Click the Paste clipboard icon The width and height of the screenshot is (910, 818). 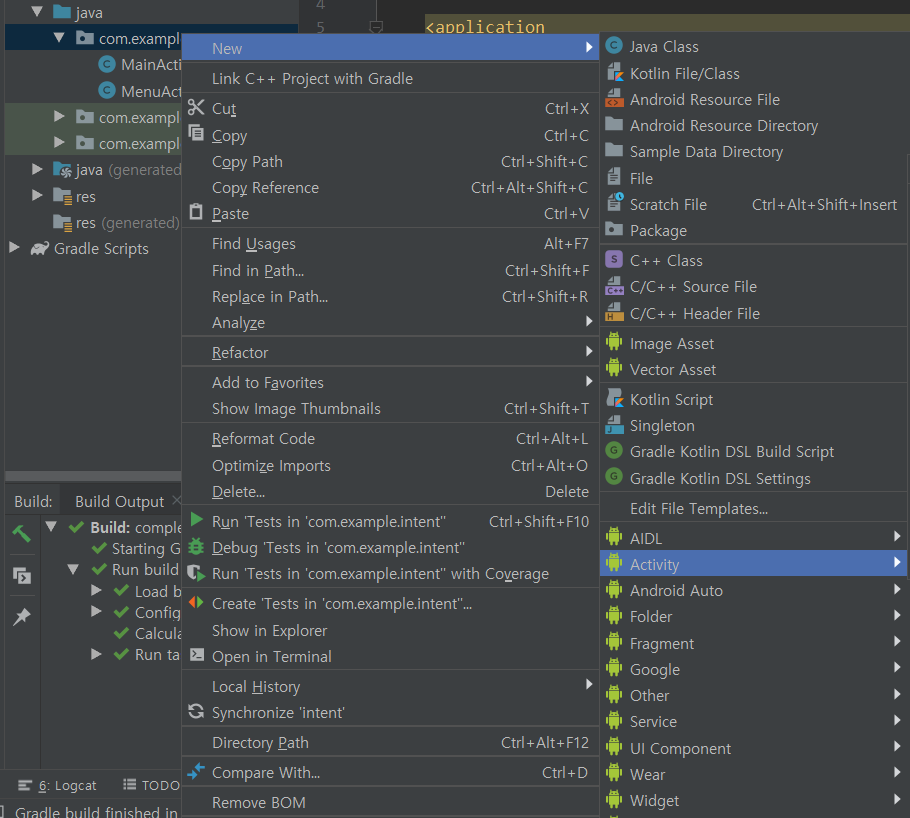click(196, 212)
